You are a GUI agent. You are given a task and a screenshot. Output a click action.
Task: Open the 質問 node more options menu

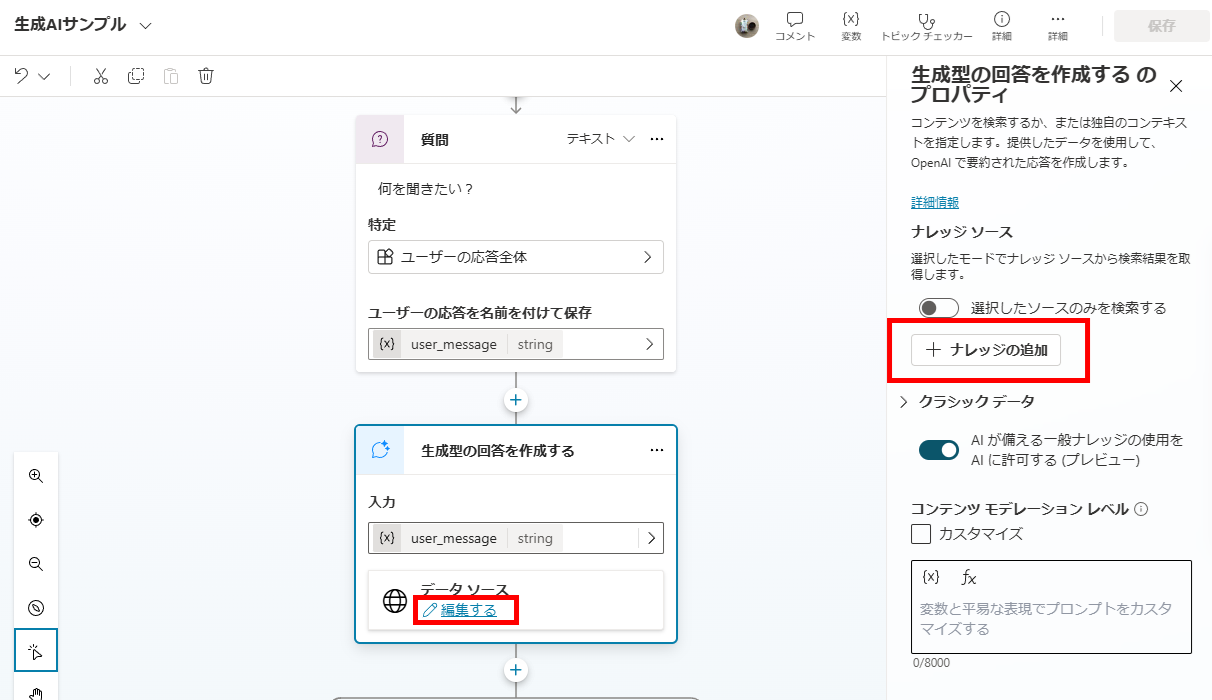pyautogui.click(x=657, y=139)
